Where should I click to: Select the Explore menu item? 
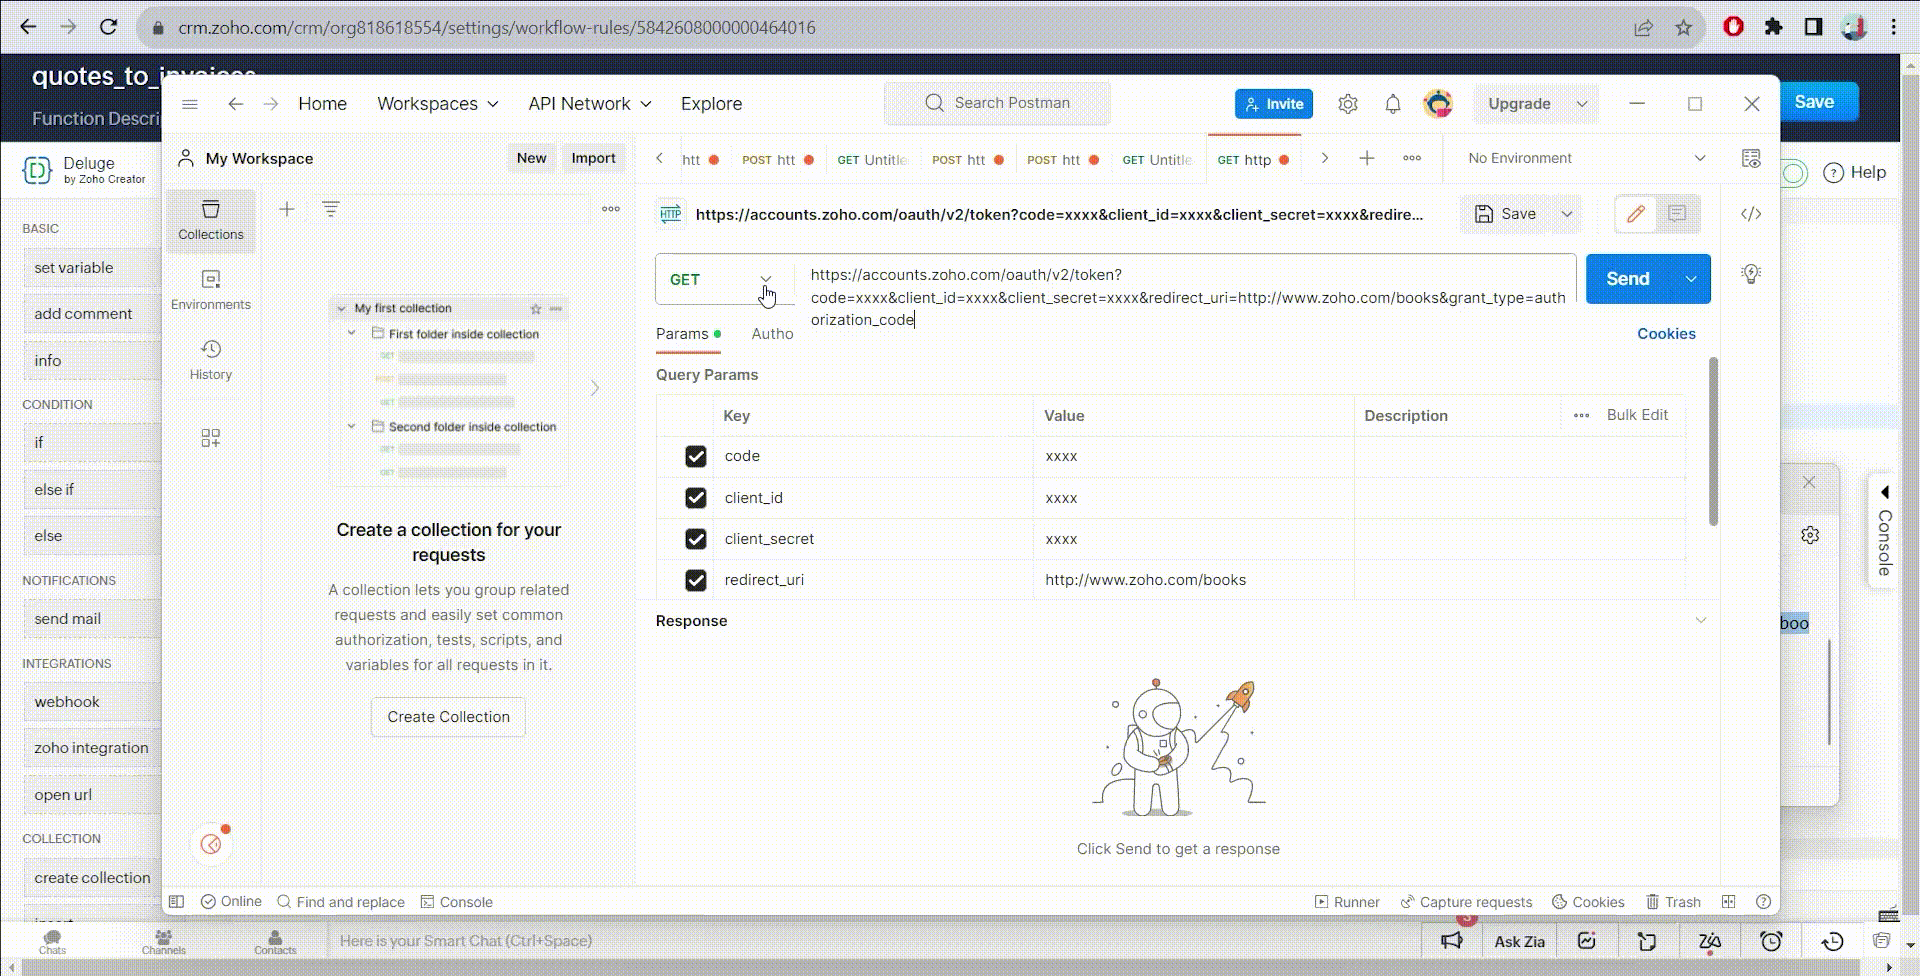[711, 104]
